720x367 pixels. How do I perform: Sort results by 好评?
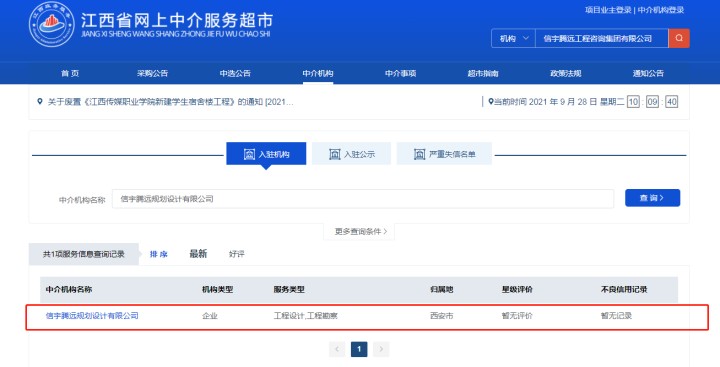click(236, 254)
